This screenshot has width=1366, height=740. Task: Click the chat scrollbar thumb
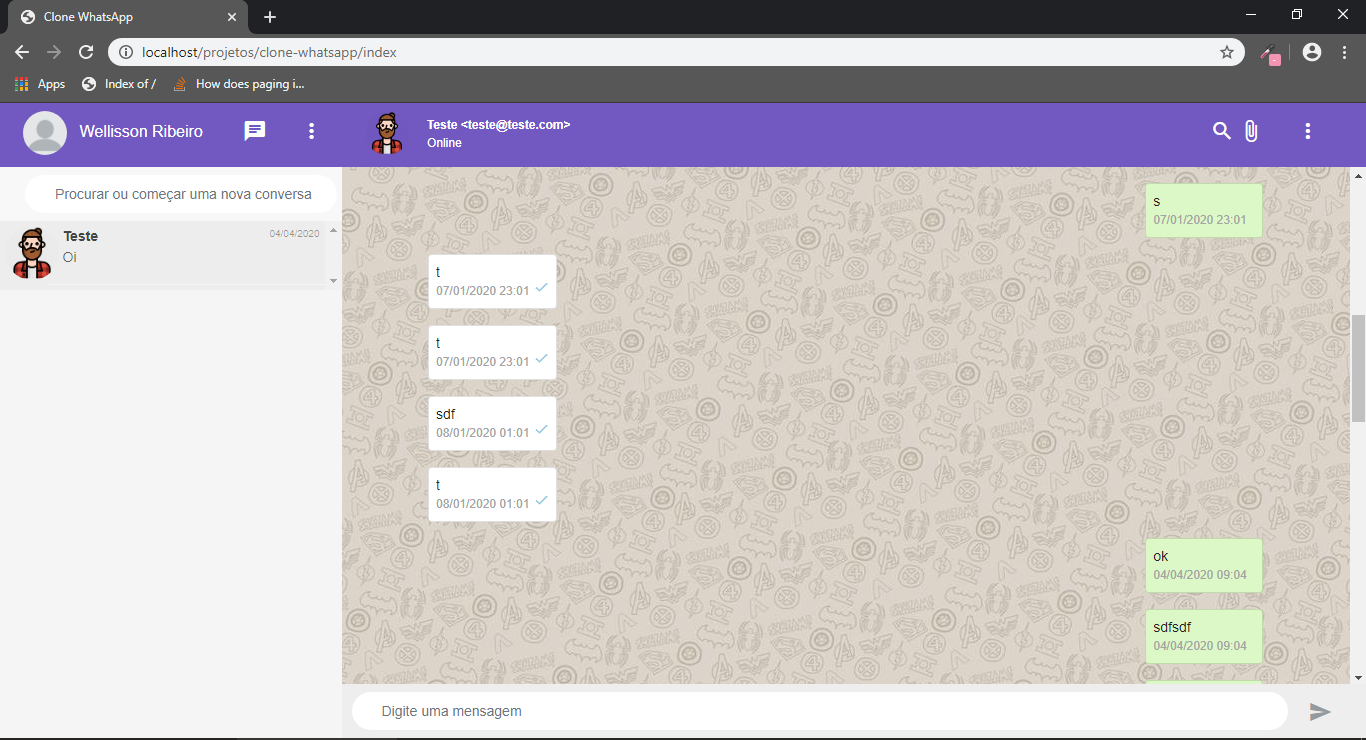coord(1358,368)
